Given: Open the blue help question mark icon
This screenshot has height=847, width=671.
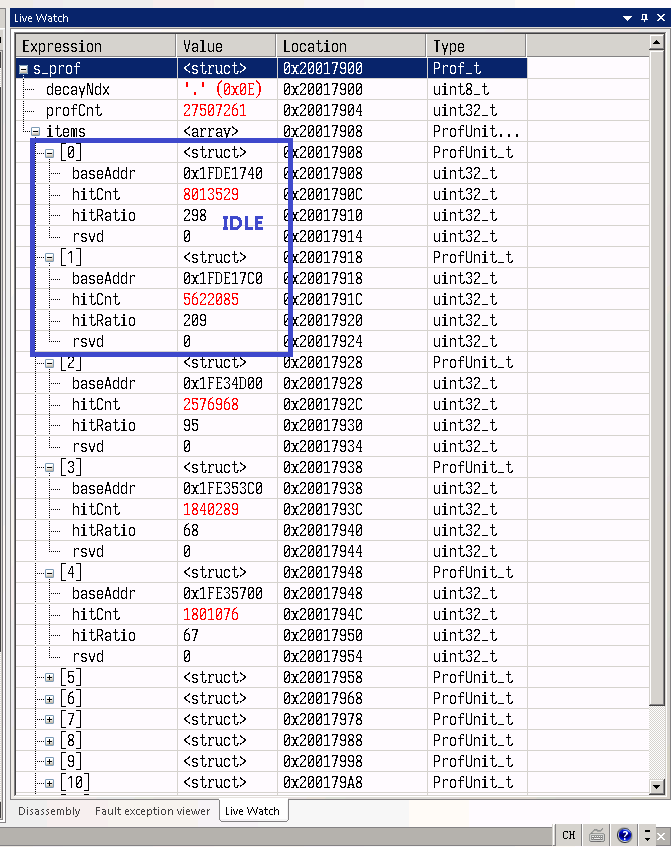Looking at the screenshot, I should (x=625, y=835).
